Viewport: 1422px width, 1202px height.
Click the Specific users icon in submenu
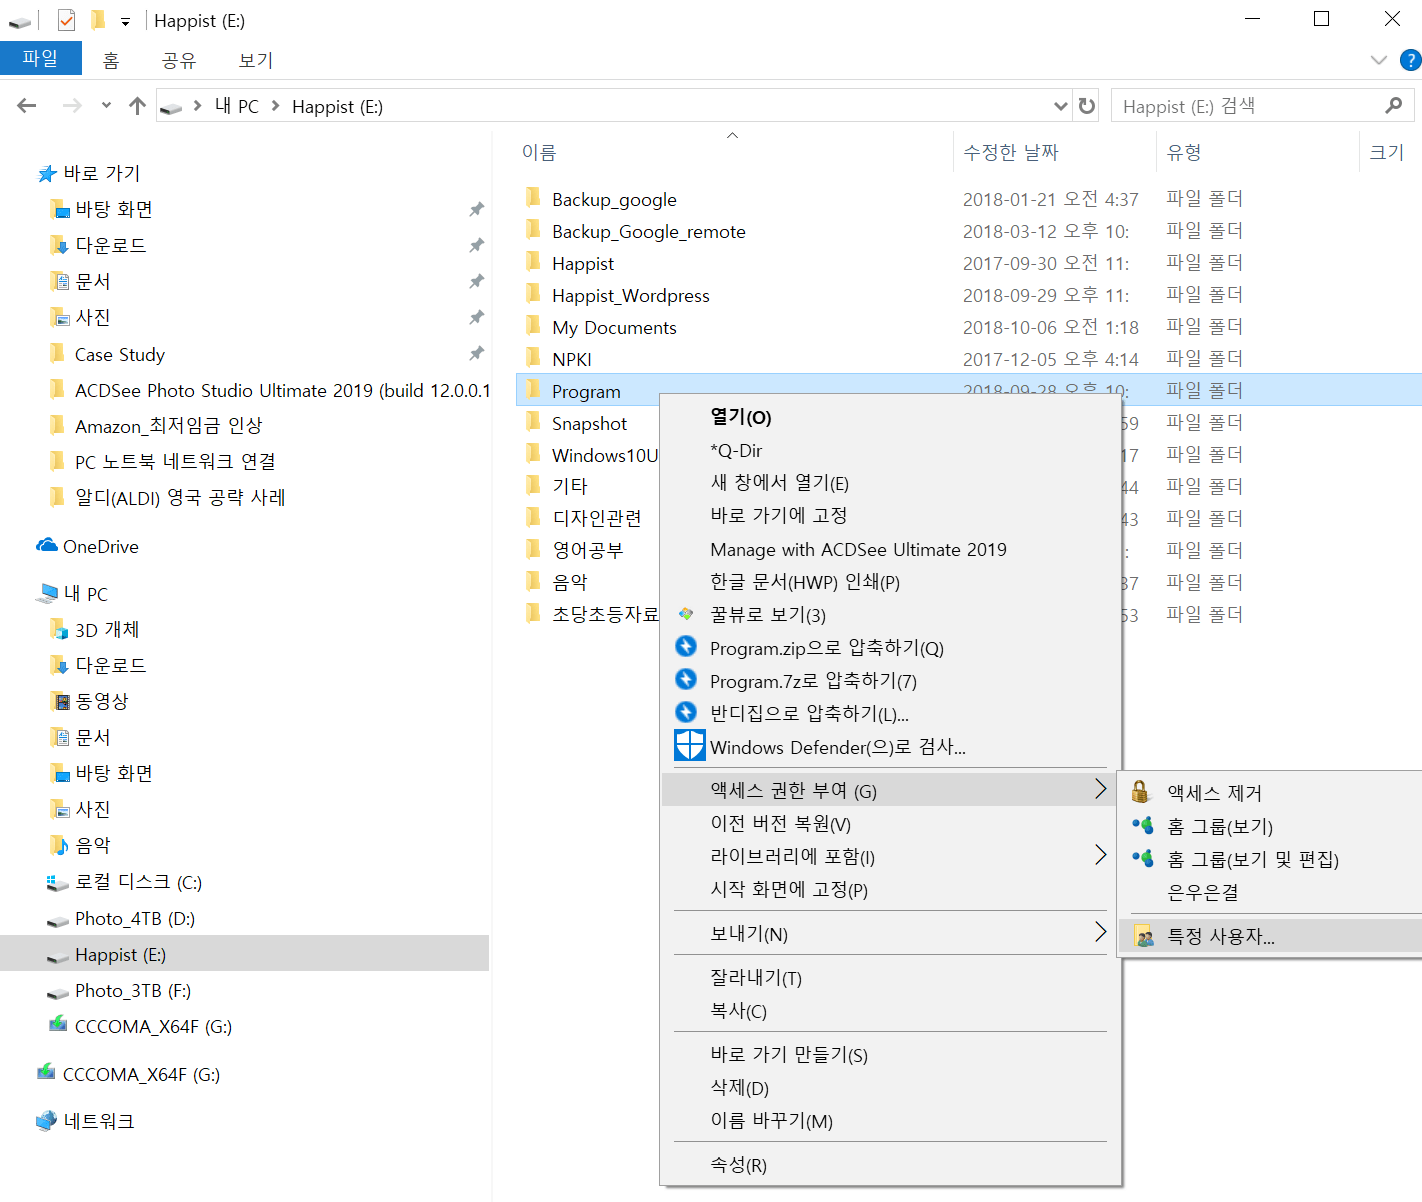coord(1144,937)
